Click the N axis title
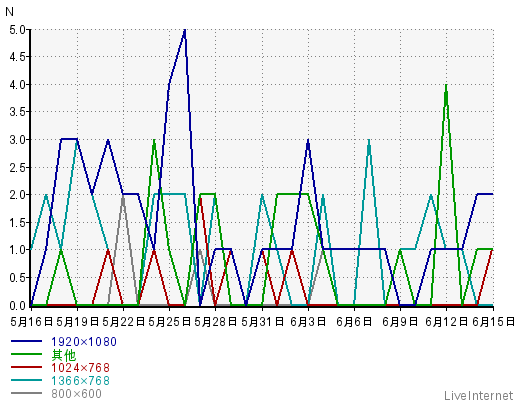 pyautogui.click(x=9, y=12)
